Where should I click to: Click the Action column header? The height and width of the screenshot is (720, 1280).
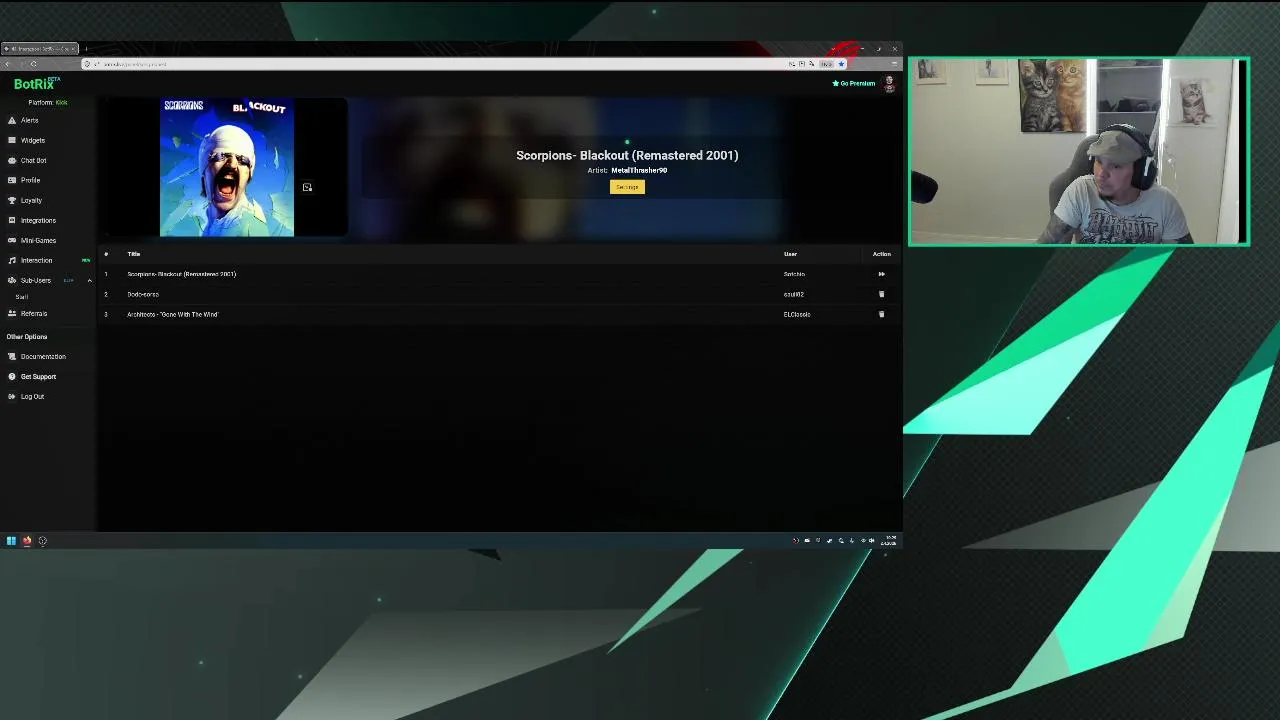click(x=881, y=254)
